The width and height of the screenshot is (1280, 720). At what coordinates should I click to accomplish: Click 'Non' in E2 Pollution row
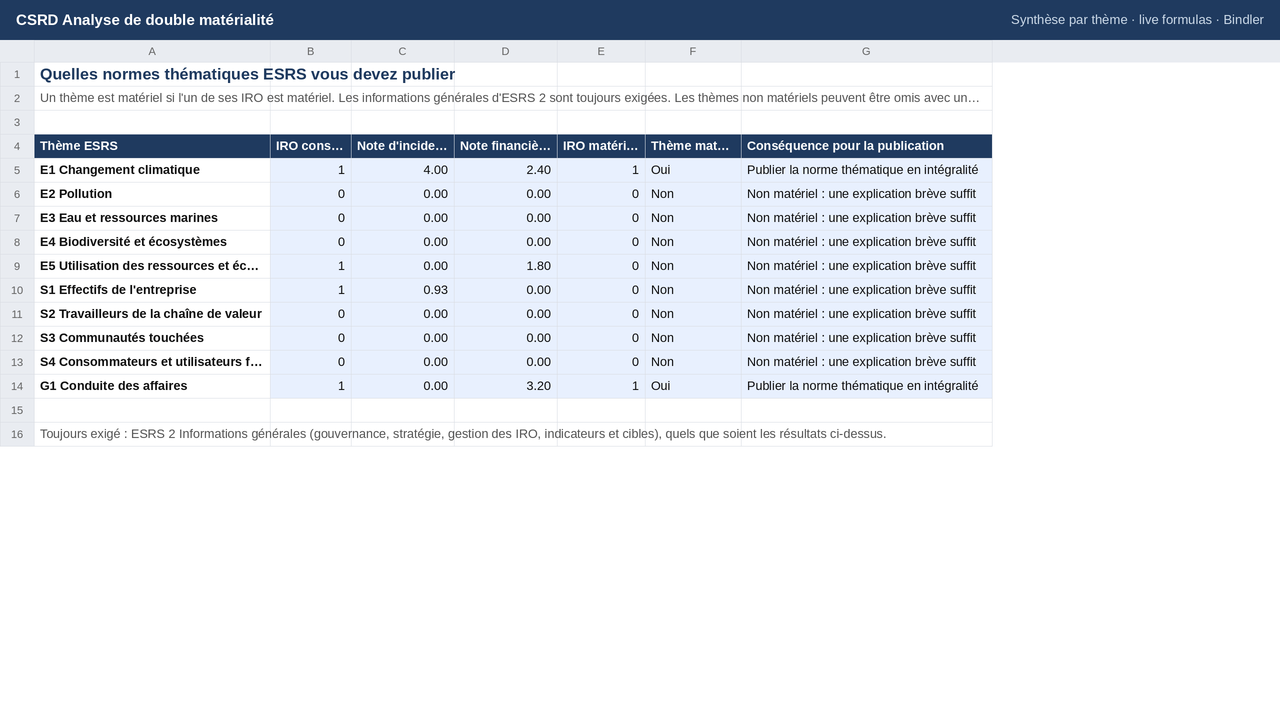[693, 194]
